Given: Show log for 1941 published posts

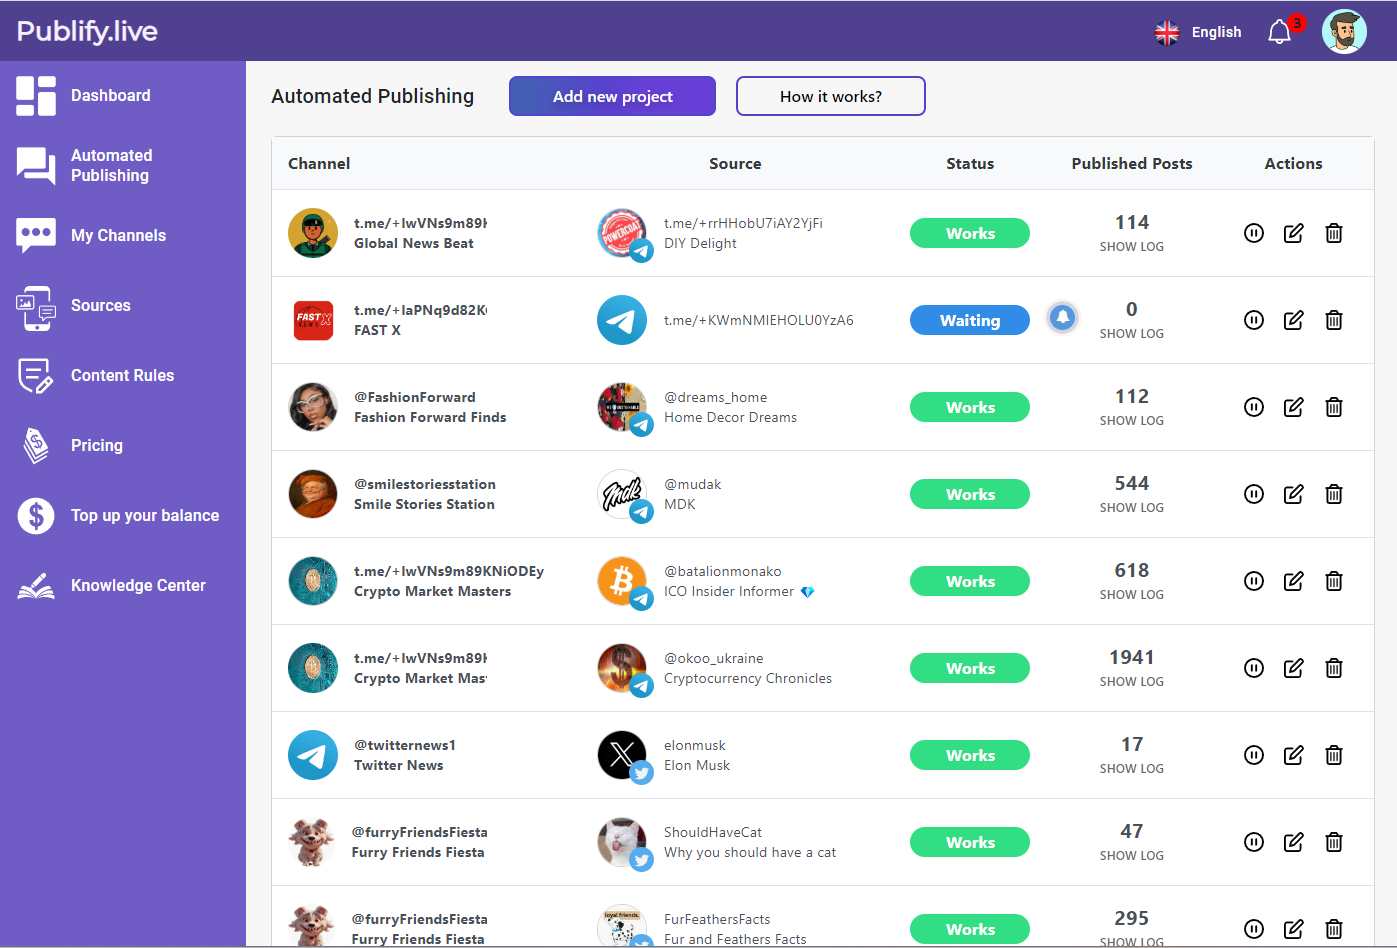Looking at the screenshot, I should tap(1131, 682).
